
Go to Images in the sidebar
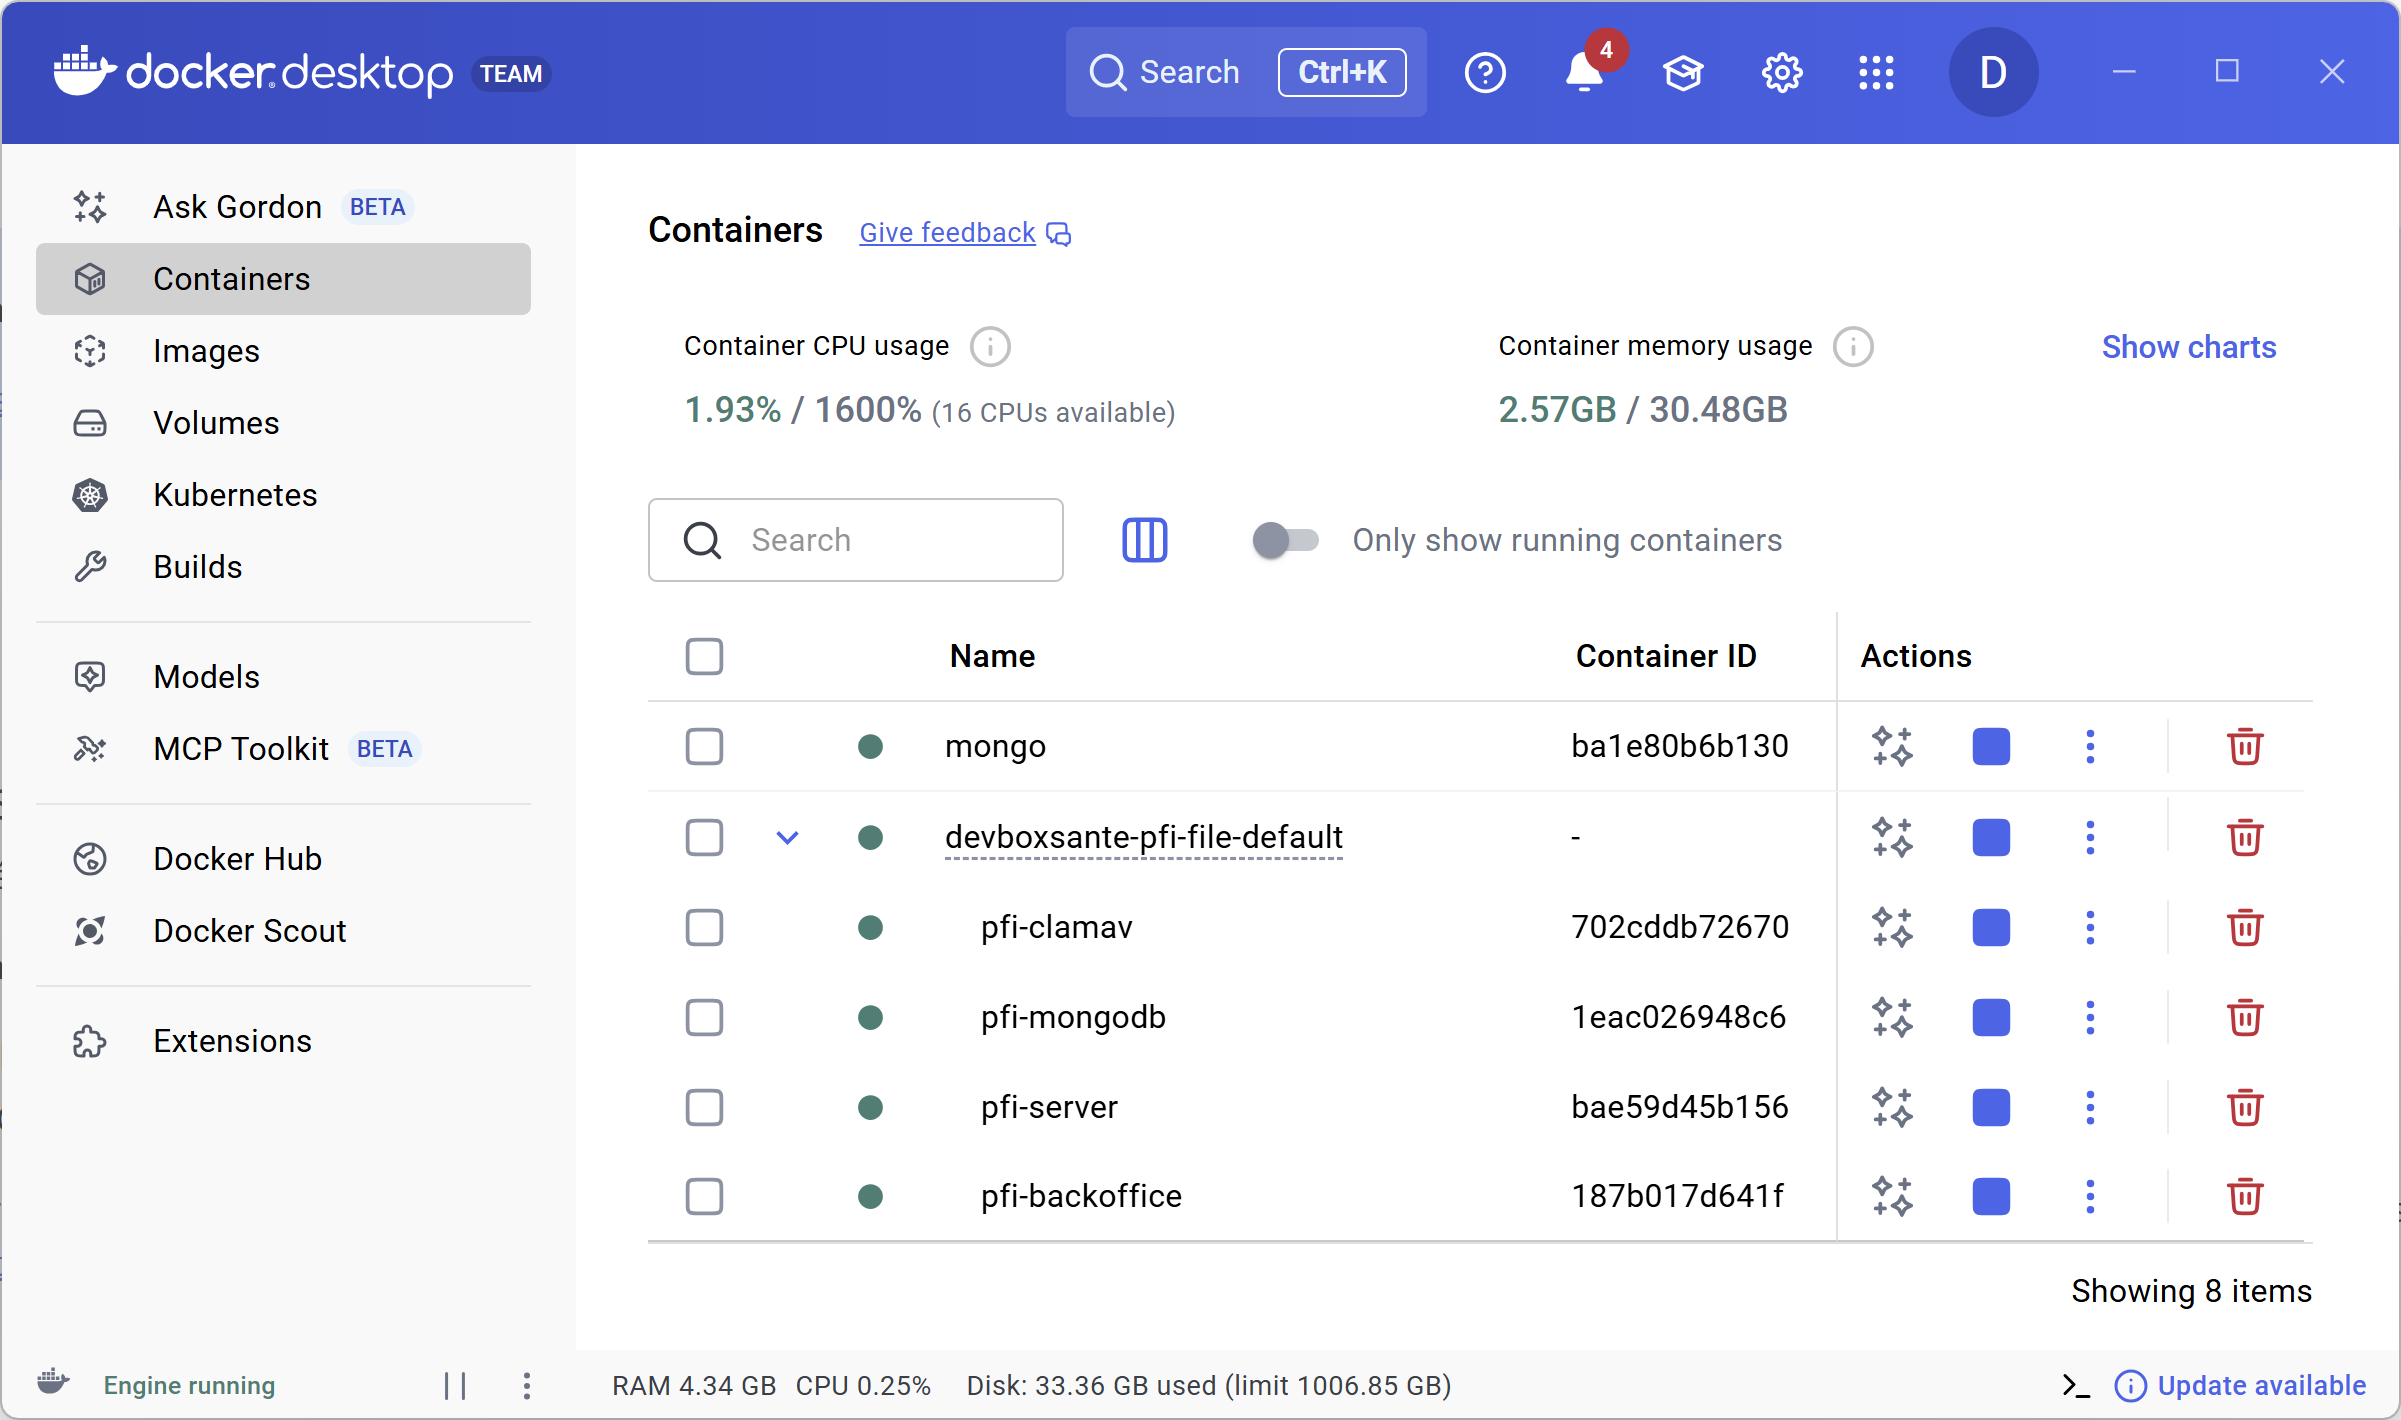206,351
